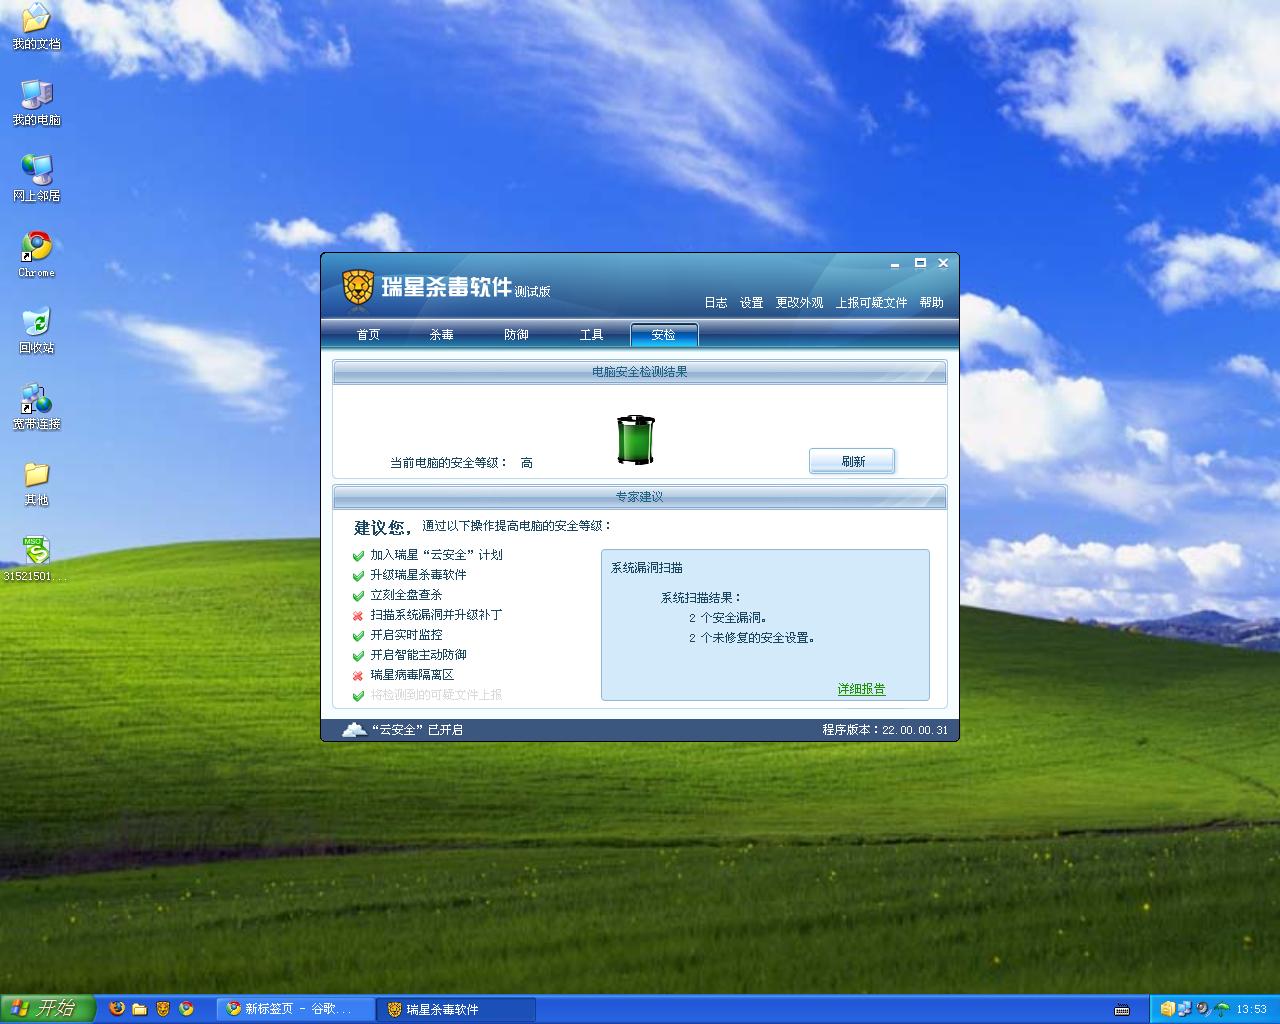Launch Firefox from quick launch bar
This screenshot has height=1024, width=1280.
coord(117,1009)
